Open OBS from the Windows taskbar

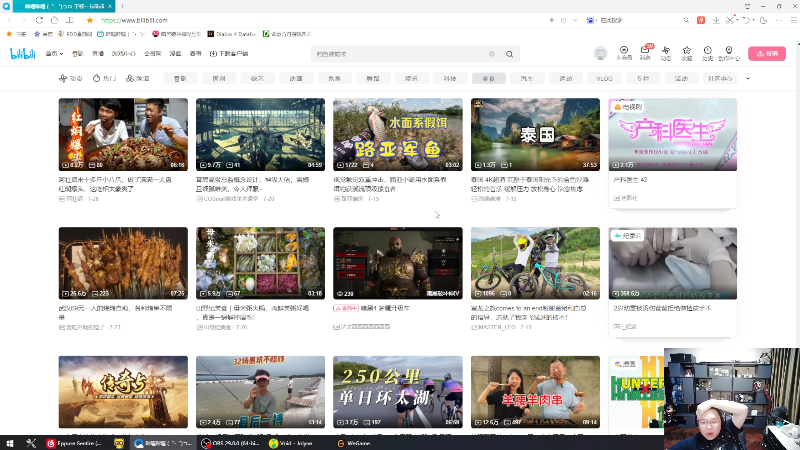coord(231,443)
